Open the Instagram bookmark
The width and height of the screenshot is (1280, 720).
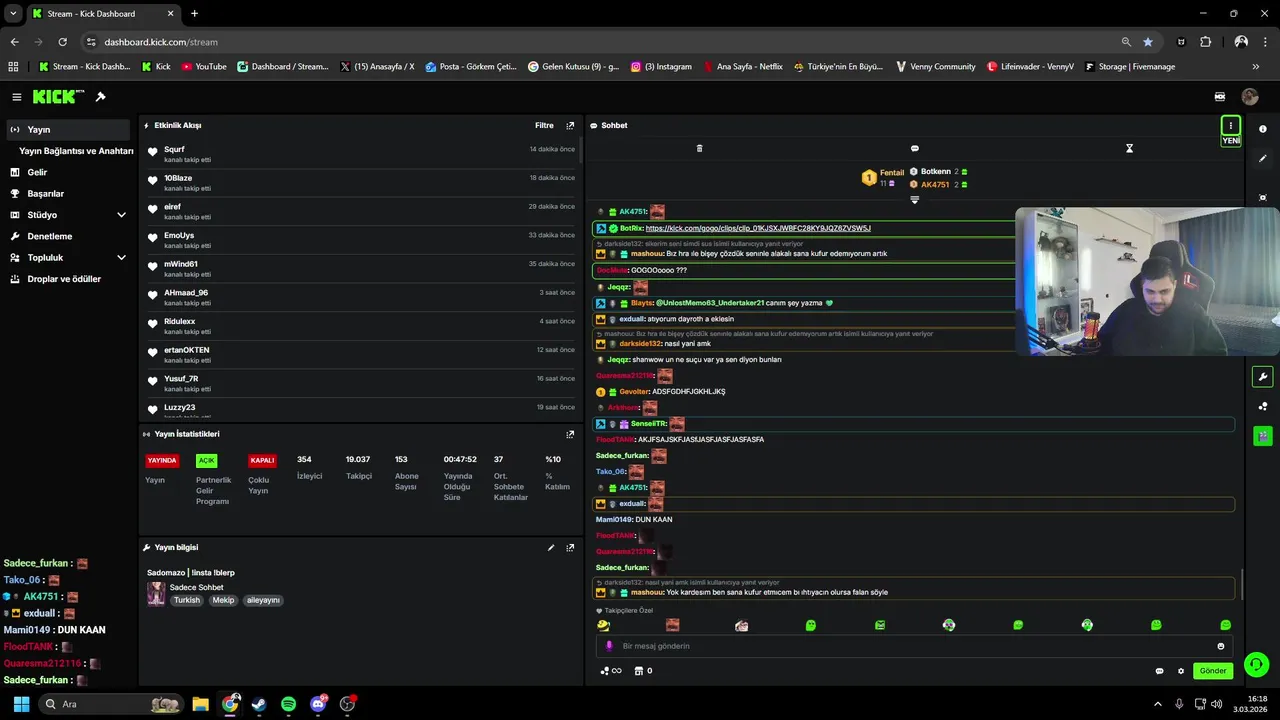[661, 67]
